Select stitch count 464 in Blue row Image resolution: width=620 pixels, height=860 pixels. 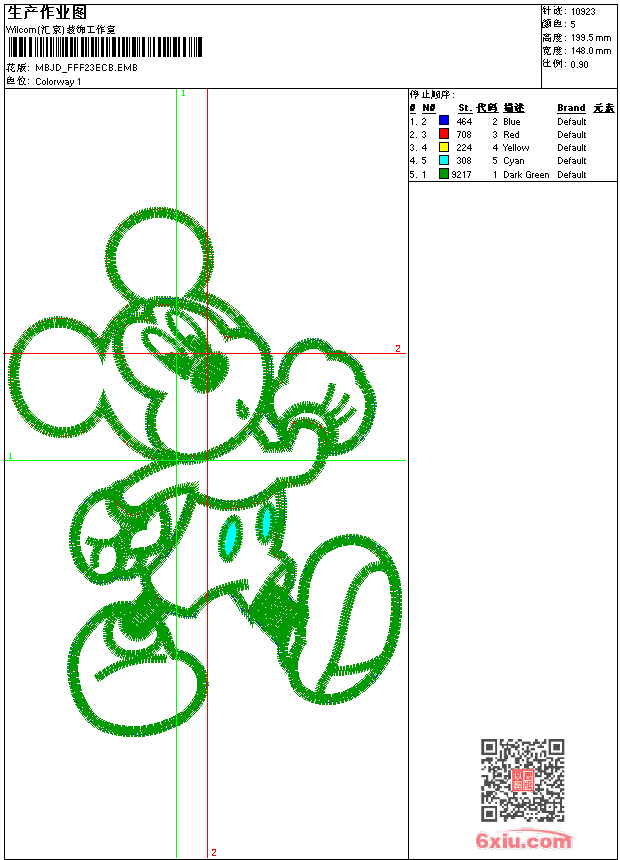[x=464, y=122]
